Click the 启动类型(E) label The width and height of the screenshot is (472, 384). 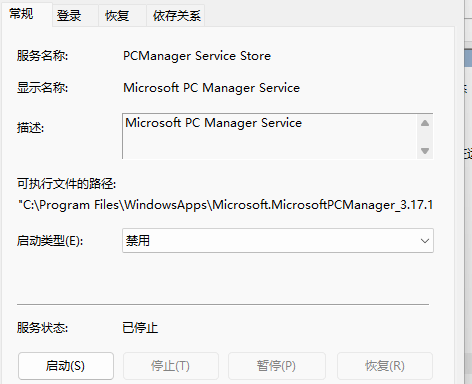50,241
